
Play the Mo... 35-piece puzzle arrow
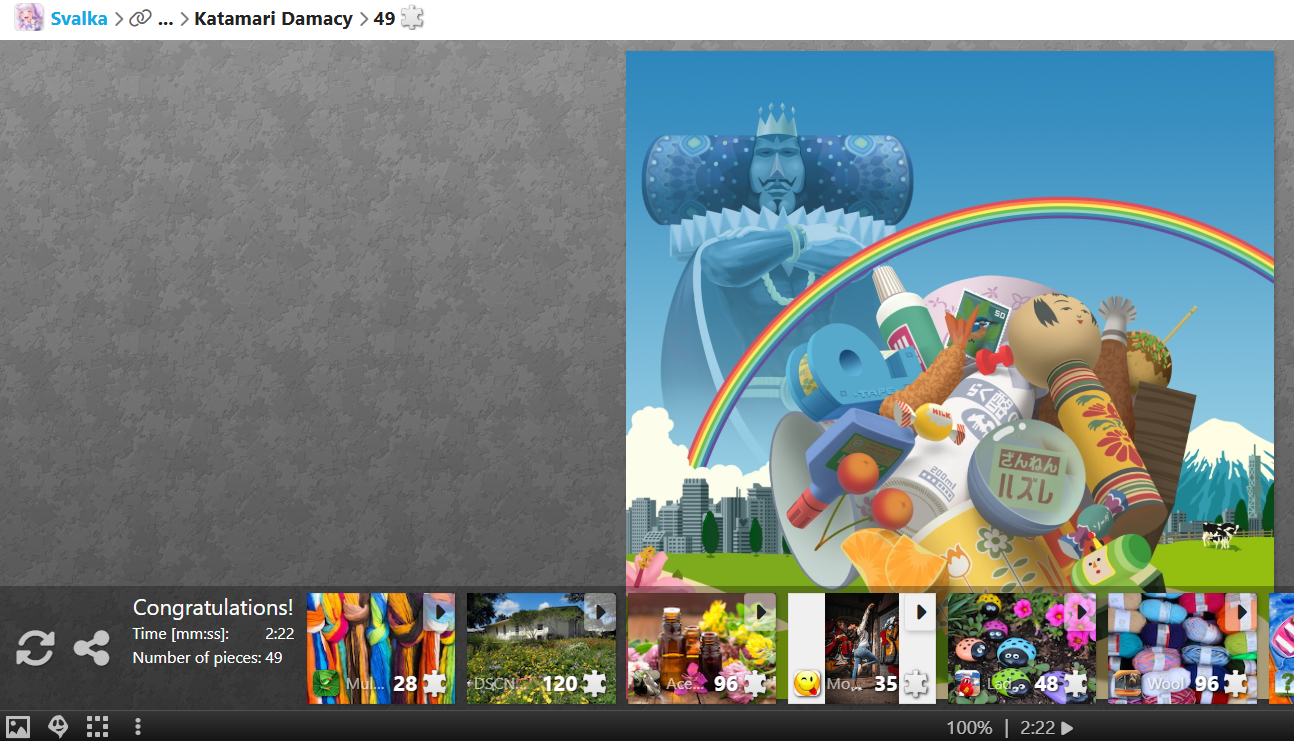(x=920, y=611)
